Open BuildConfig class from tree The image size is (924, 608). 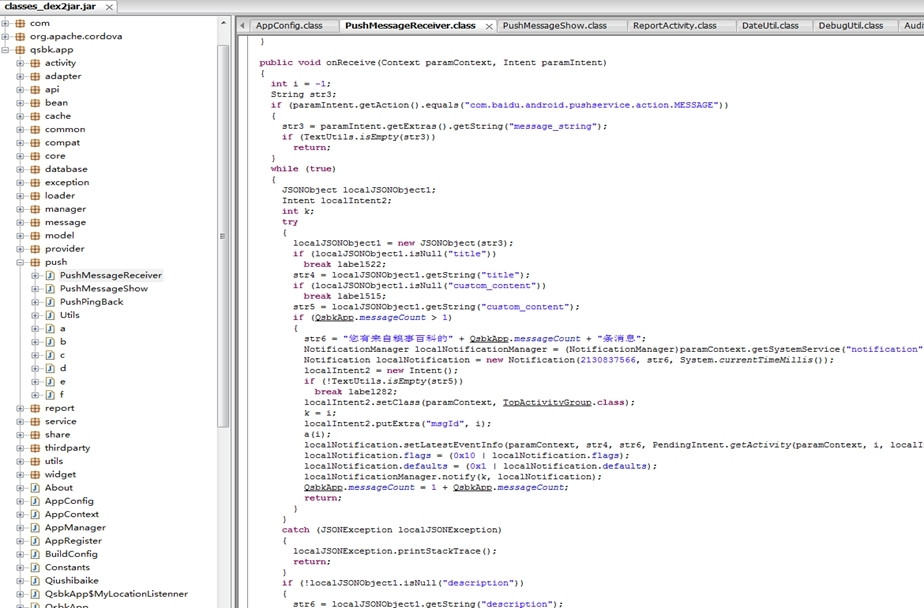pos(71,554)
